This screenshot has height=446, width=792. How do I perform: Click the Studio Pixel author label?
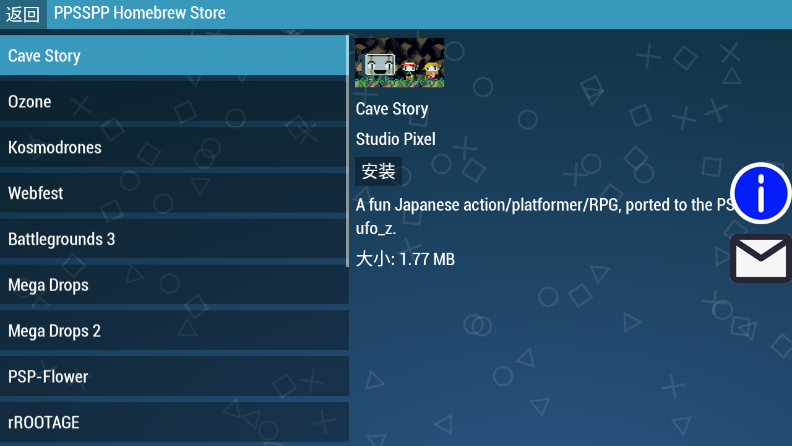point(395,139)
